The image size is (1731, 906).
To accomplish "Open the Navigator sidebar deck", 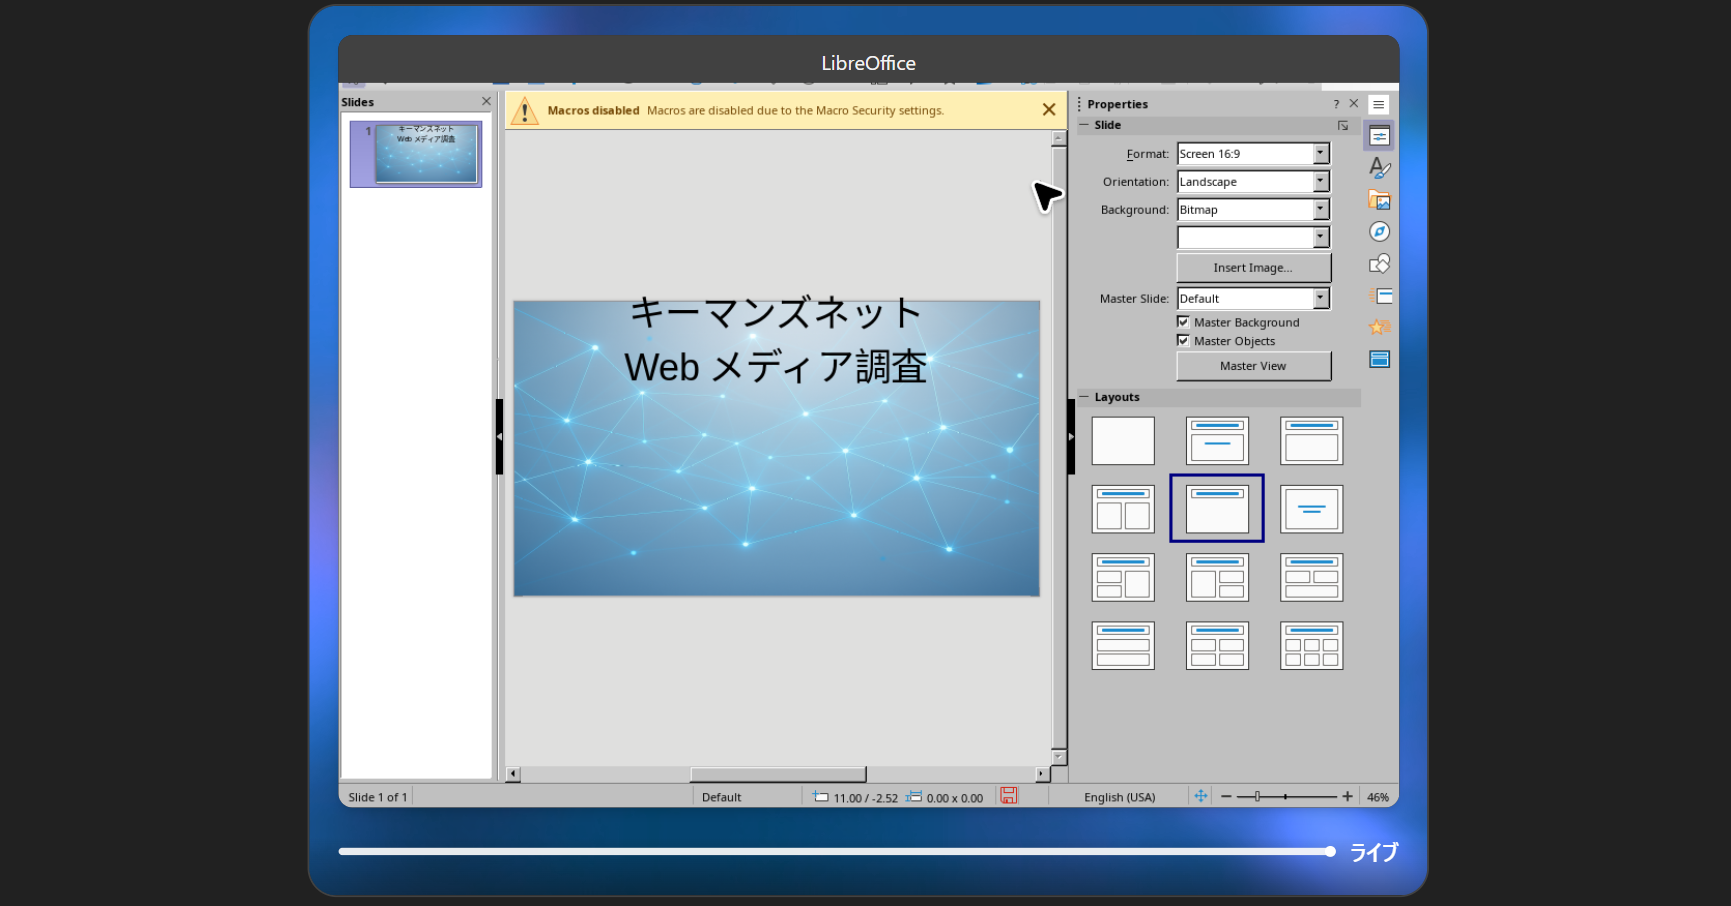I will click(x=1379, y=232).
